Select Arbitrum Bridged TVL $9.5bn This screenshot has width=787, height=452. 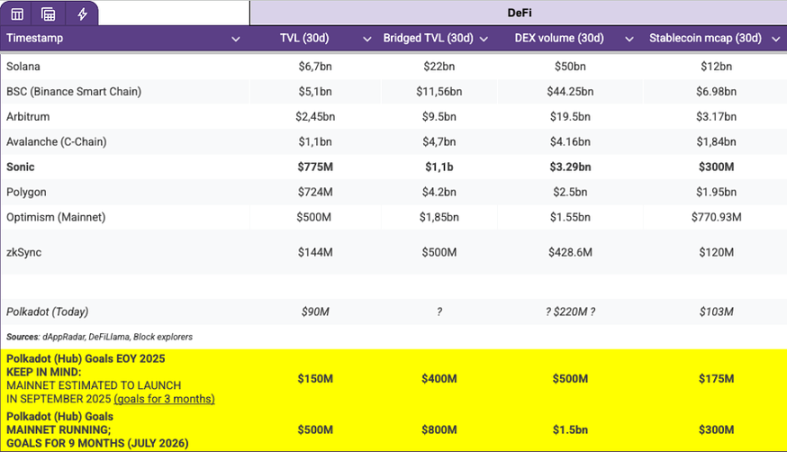click(439, 116)
